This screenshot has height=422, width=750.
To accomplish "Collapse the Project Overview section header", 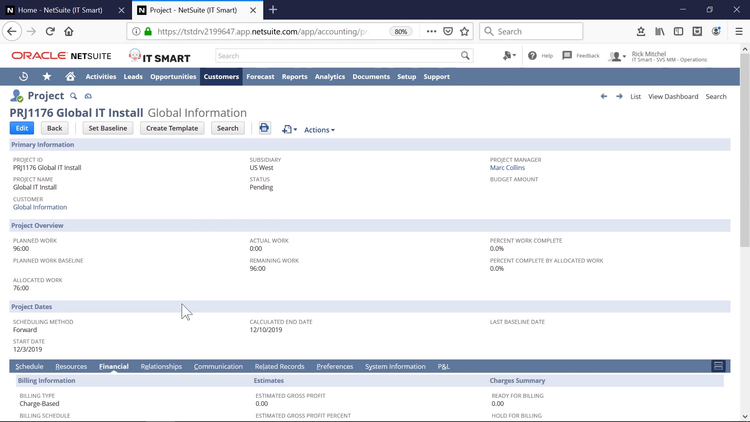I will click(370, 225).
